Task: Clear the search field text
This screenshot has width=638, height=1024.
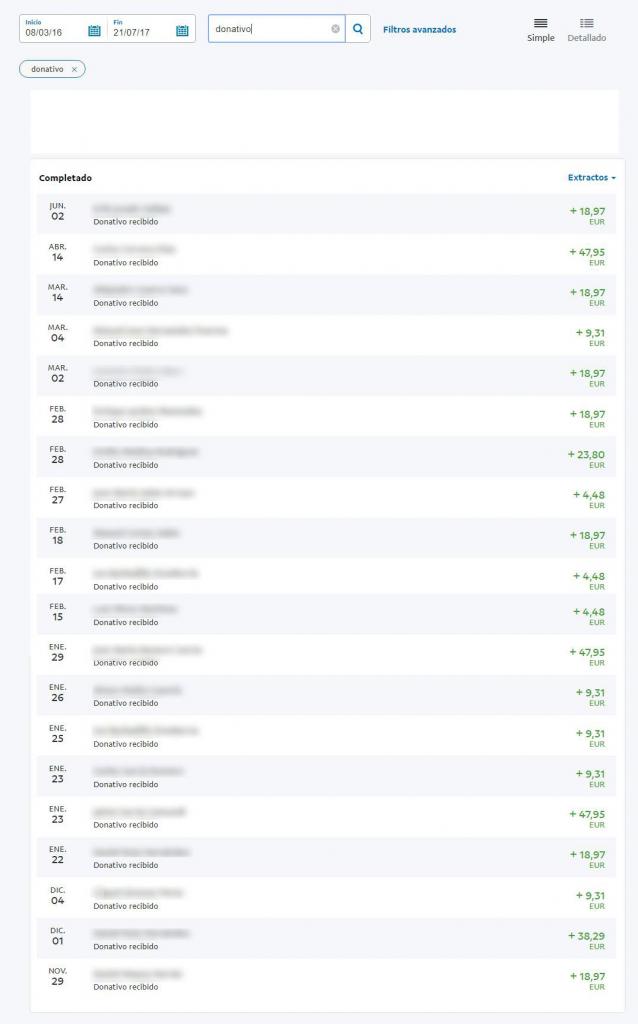Action: pyautogui.click(x=335, y=29)
